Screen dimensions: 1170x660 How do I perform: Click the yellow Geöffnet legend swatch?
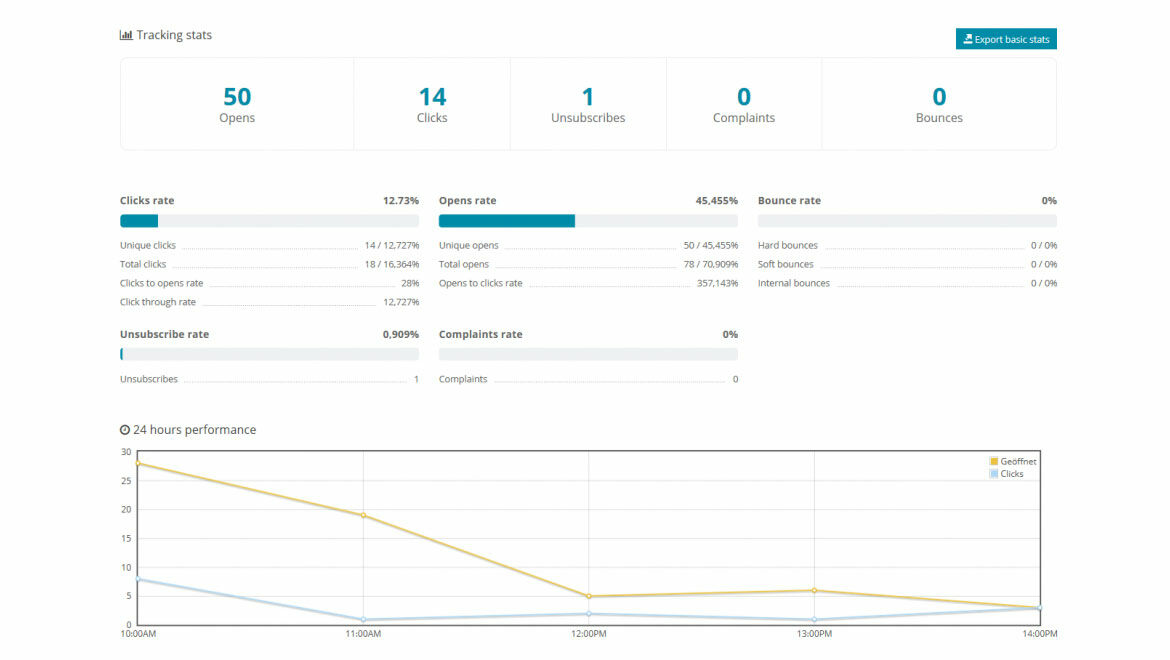point(994,462)
